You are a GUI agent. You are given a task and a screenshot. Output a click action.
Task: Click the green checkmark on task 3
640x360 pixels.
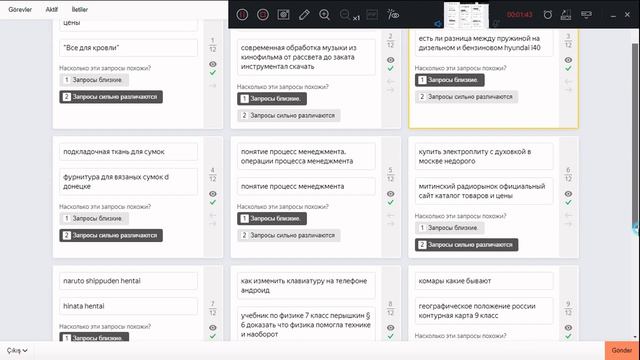[x=568, y=69]
